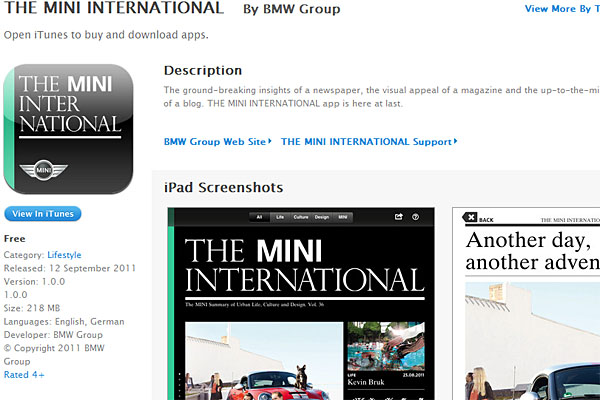Click the Back arrow icon in second screenshot

[472, 219]
